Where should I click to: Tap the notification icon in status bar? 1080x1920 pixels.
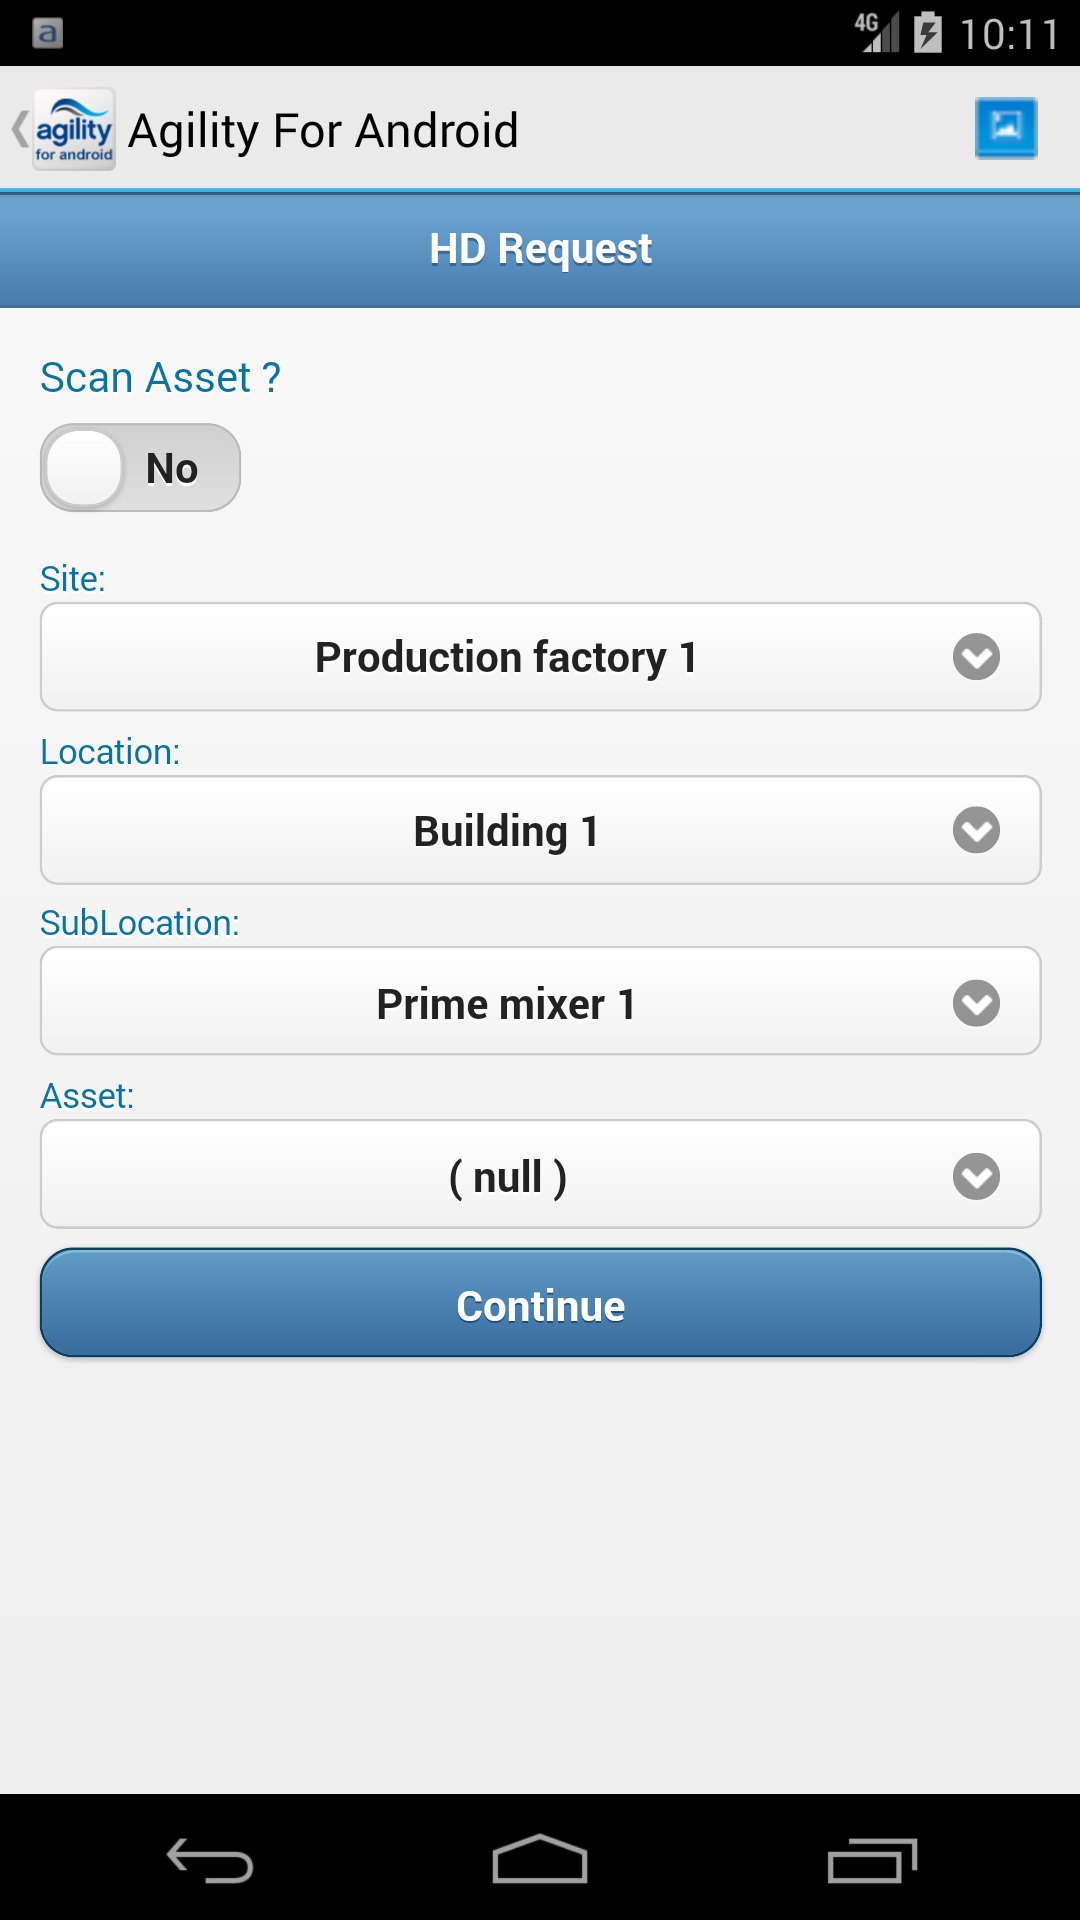click(x=47, y=33)
